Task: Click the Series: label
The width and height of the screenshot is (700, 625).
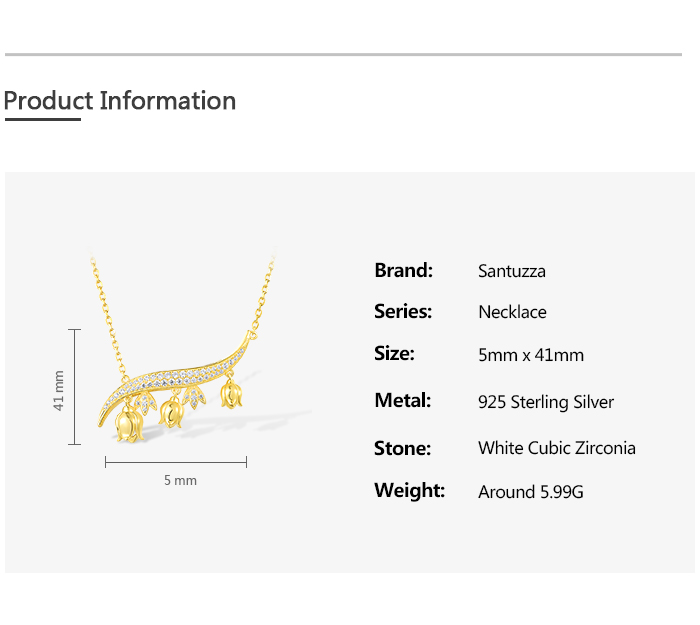Action: pyautogui.click(x=403, y=311)
